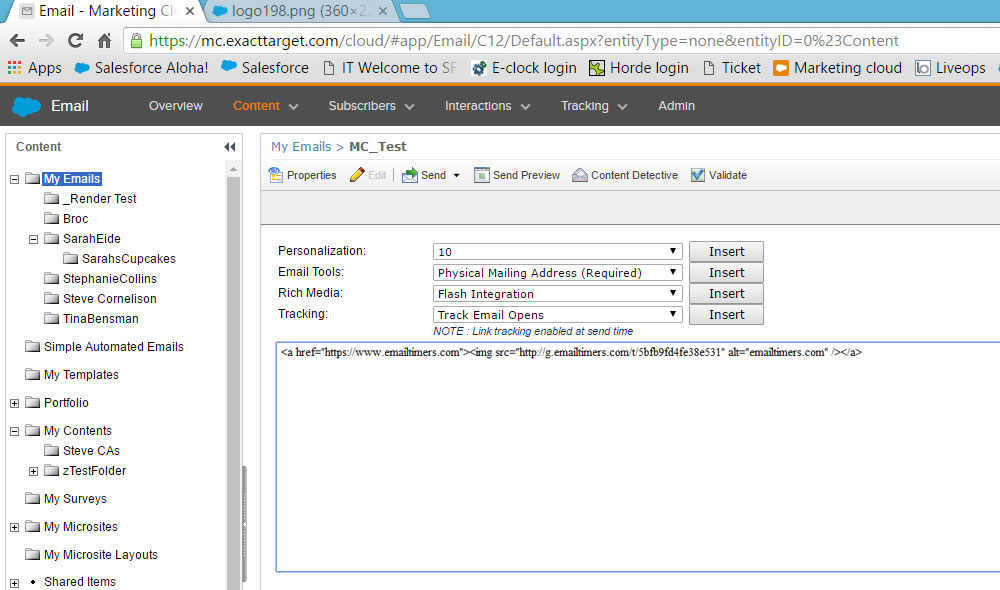Click the Edit pencil toolbar item
Screen dimensions: 1000x590
point(367,175)
